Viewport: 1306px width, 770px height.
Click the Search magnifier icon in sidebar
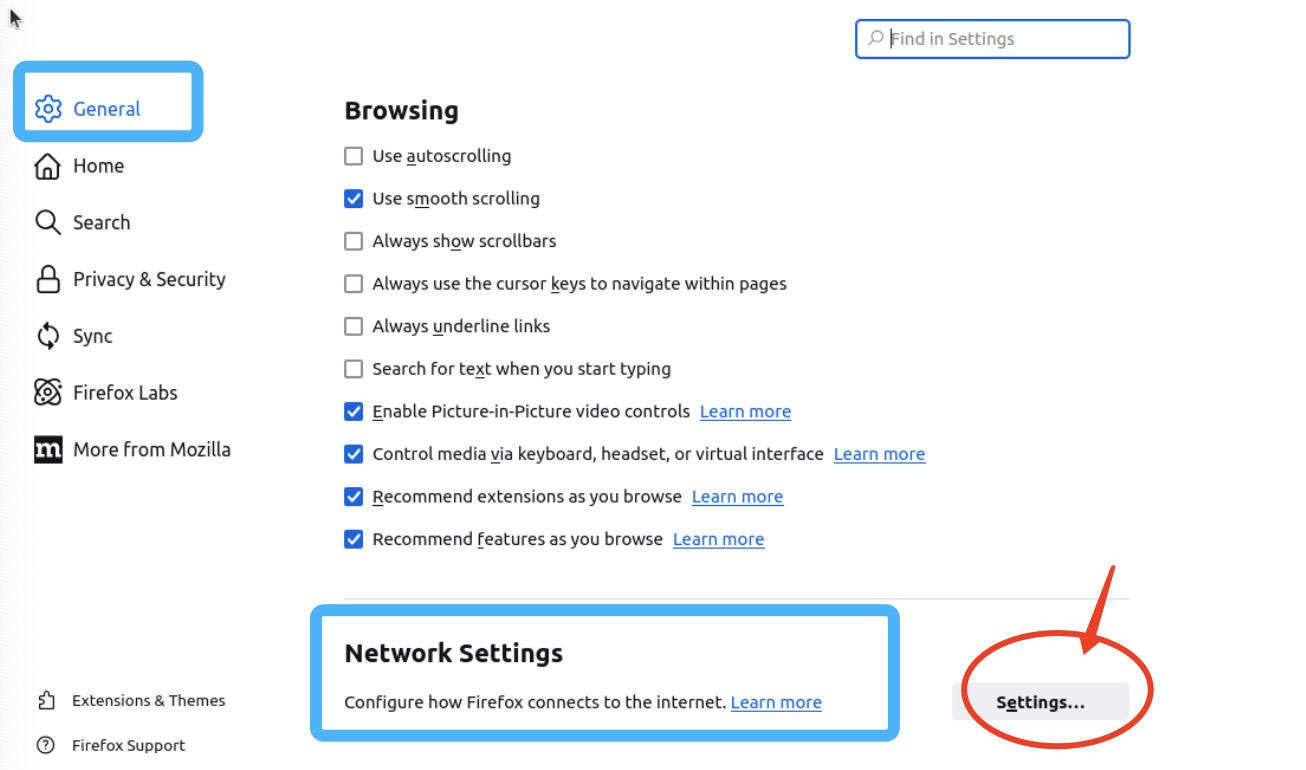point(48,222)
